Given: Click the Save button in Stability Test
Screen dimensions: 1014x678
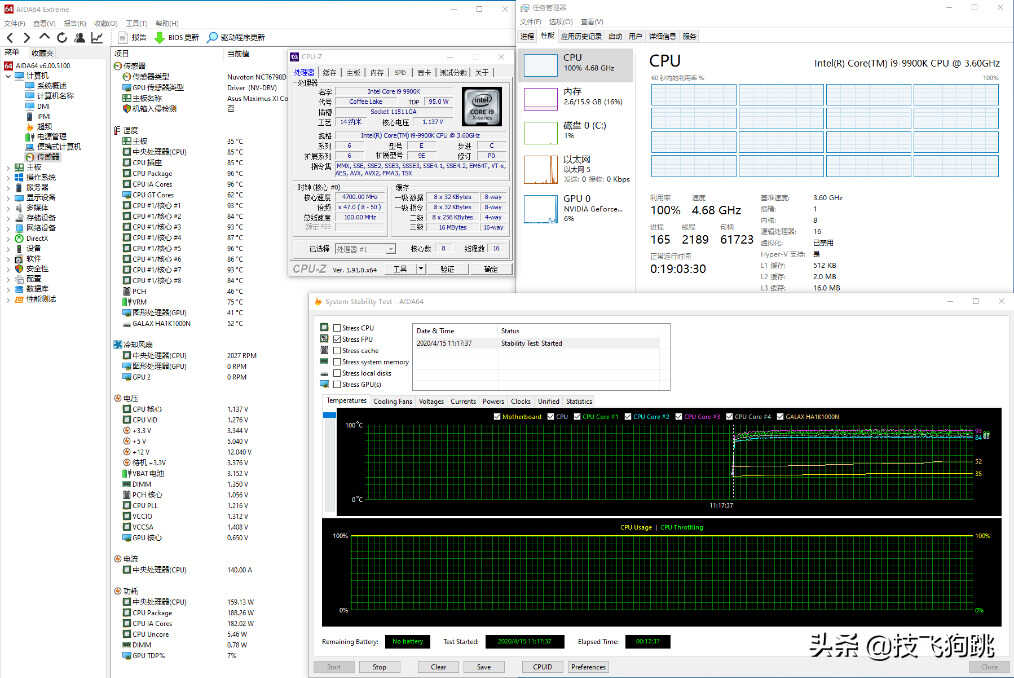Looking at the screenshot, I should (484, 667).
